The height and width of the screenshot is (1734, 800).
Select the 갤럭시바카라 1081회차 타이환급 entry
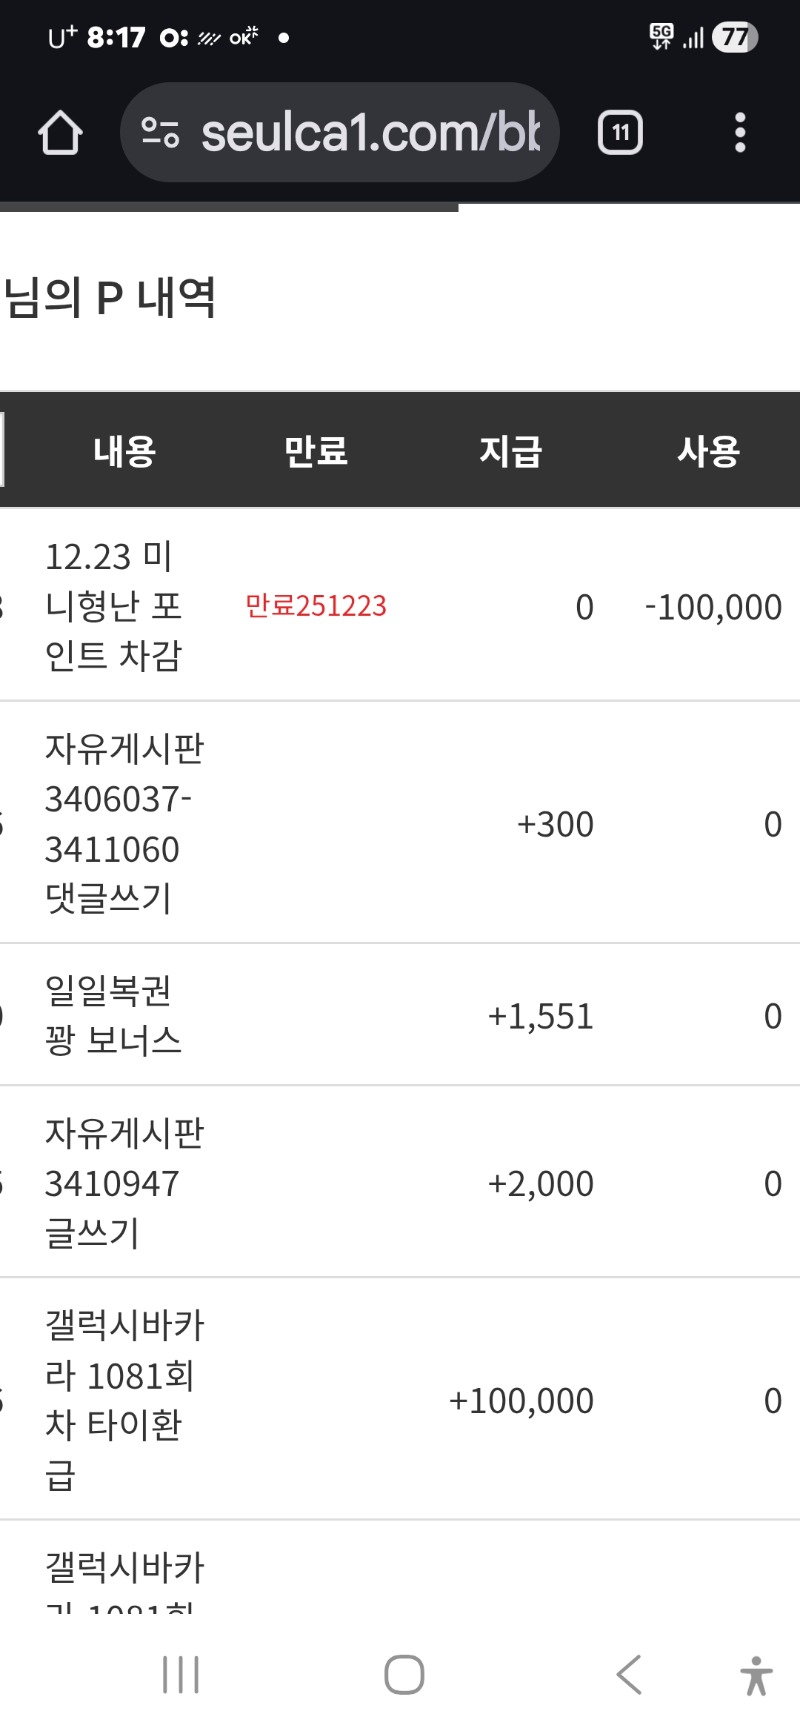124,1399
